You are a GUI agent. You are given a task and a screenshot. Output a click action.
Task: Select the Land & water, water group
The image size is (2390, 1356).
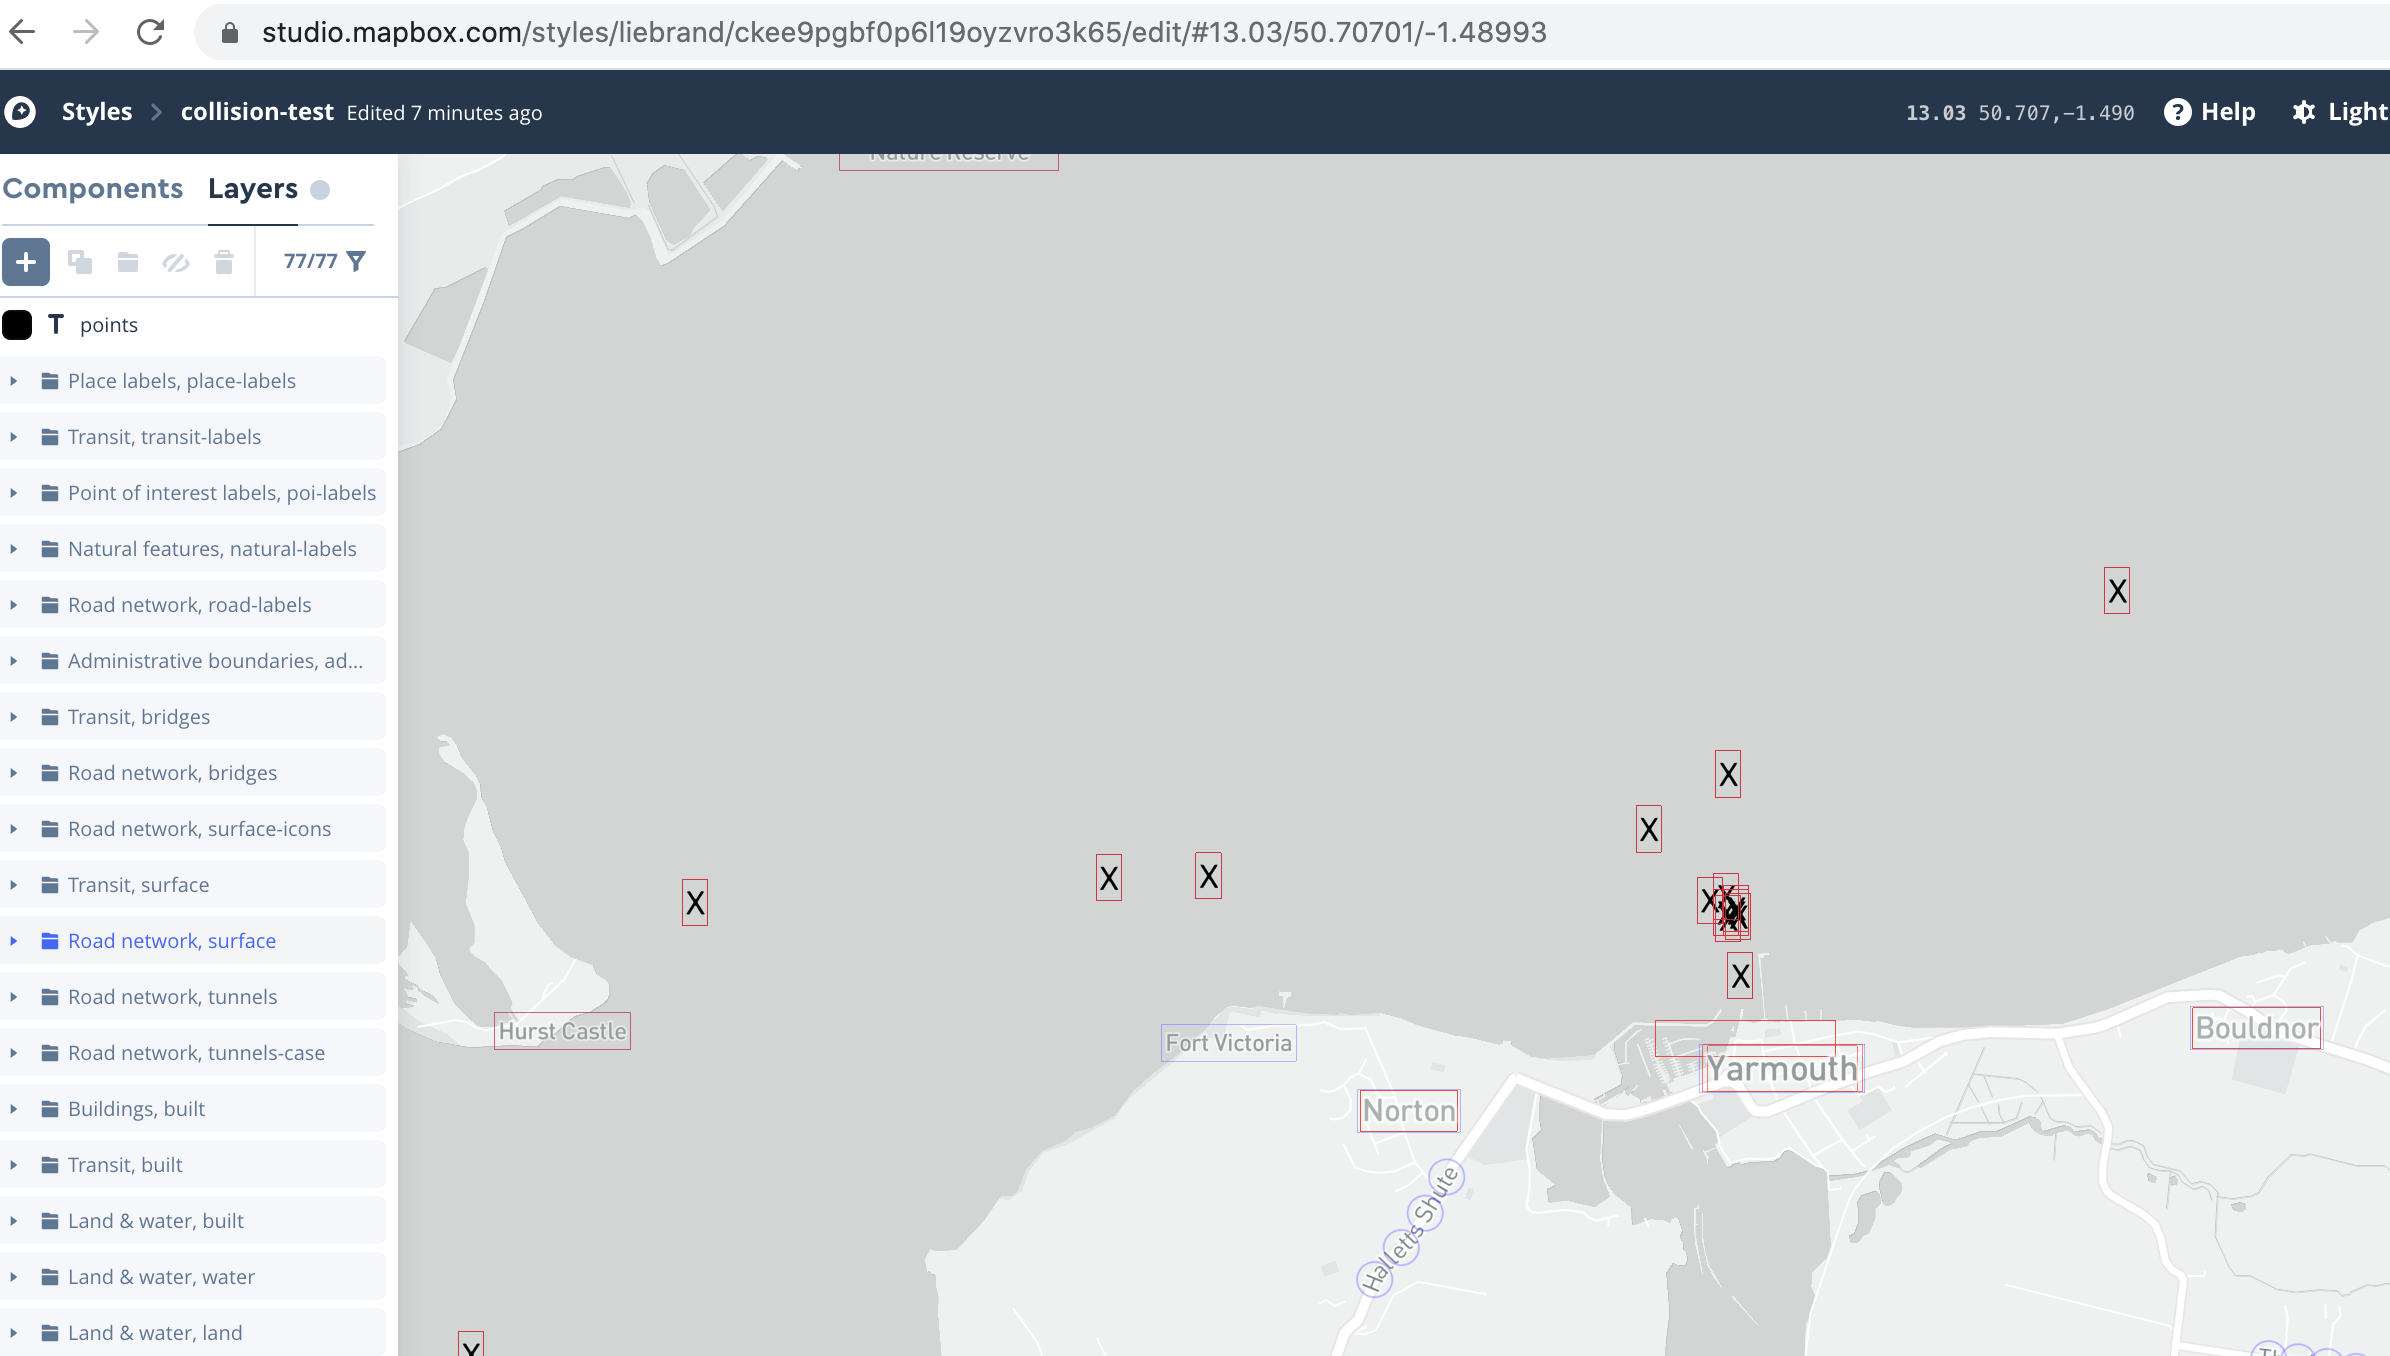[x=193, y=1277]
